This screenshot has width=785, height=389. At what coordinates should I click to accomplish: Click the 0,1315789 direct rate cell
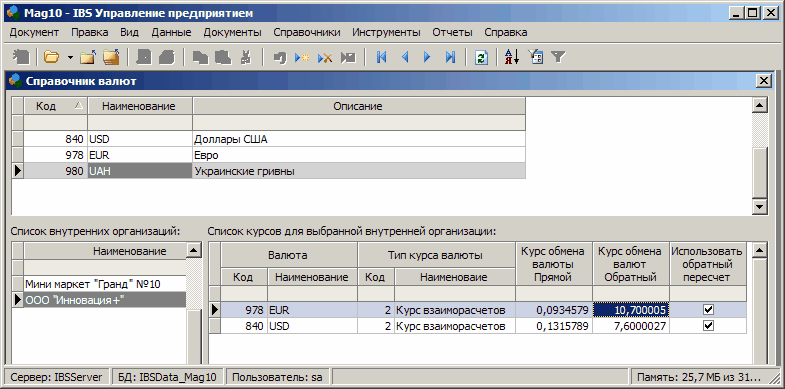(x=554, y=326)
